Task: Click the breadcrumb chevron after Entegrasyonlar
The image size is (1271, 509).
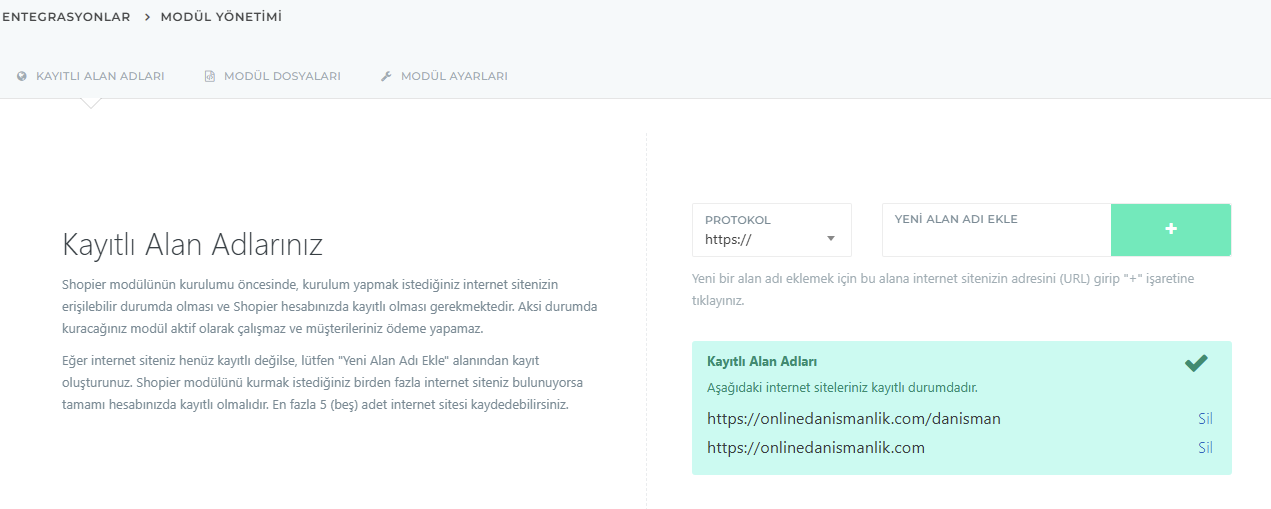Action: (x=146, y=17)
